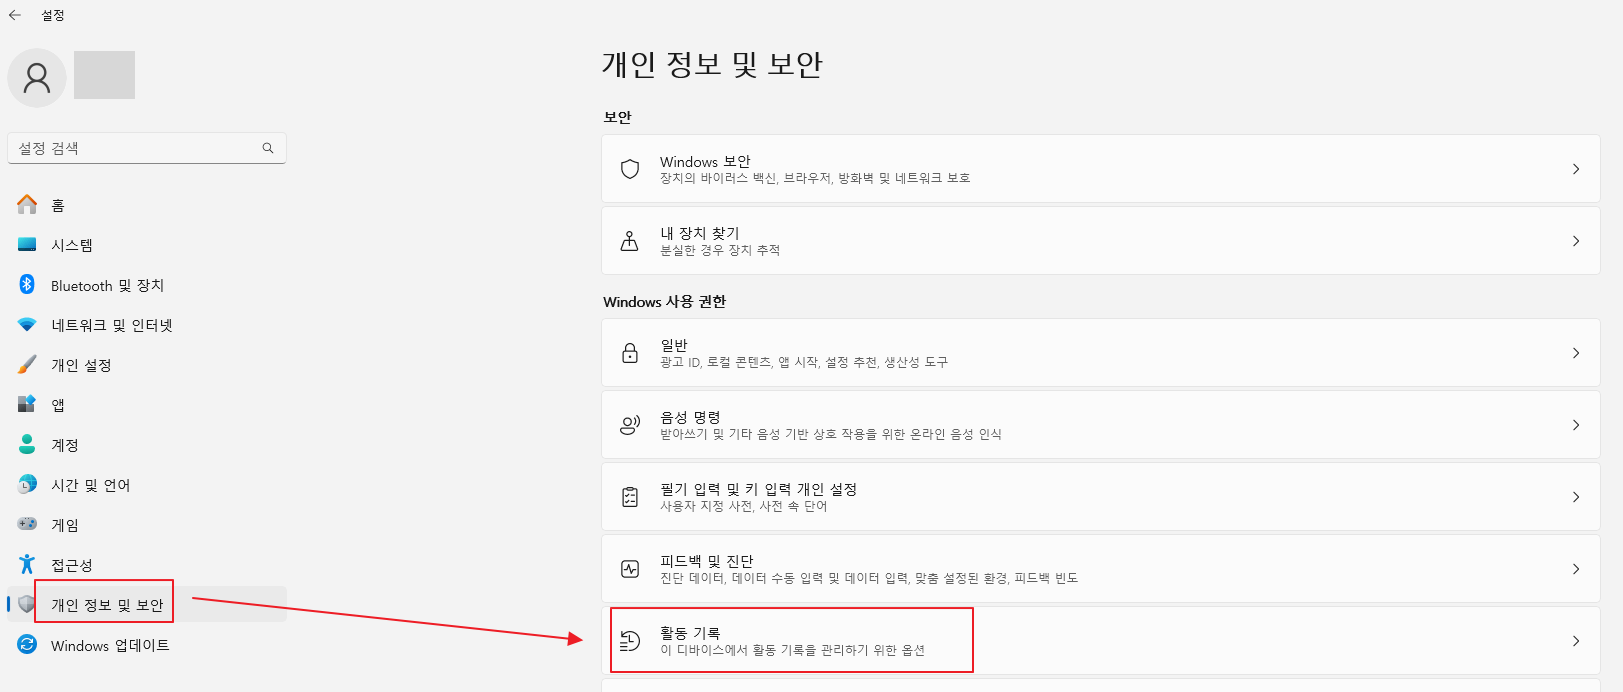This screenshot has width=1623, height=692.
Task: Open 홈 in the sidebar
Action: 147,205
